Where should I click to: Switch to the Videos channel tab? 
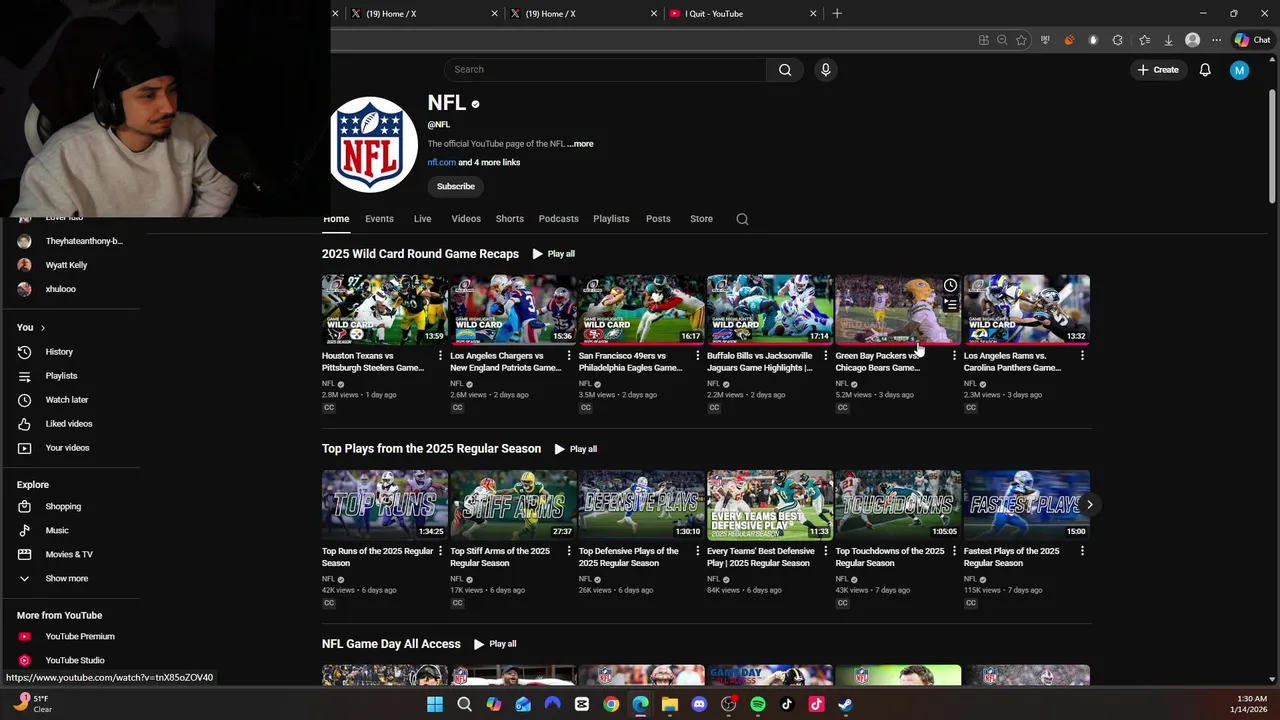(466, 219)
